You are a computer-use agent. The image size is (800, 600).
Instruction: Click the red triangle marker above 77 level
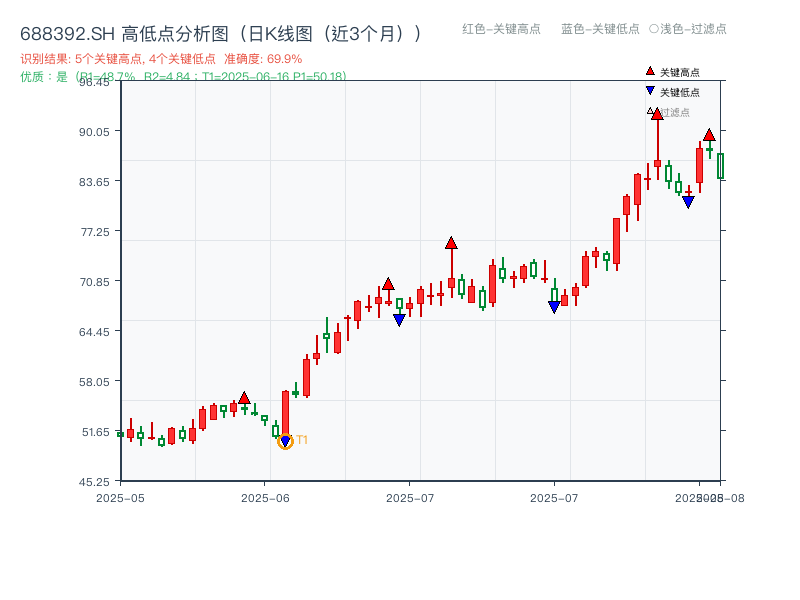[x=451, y=242]
